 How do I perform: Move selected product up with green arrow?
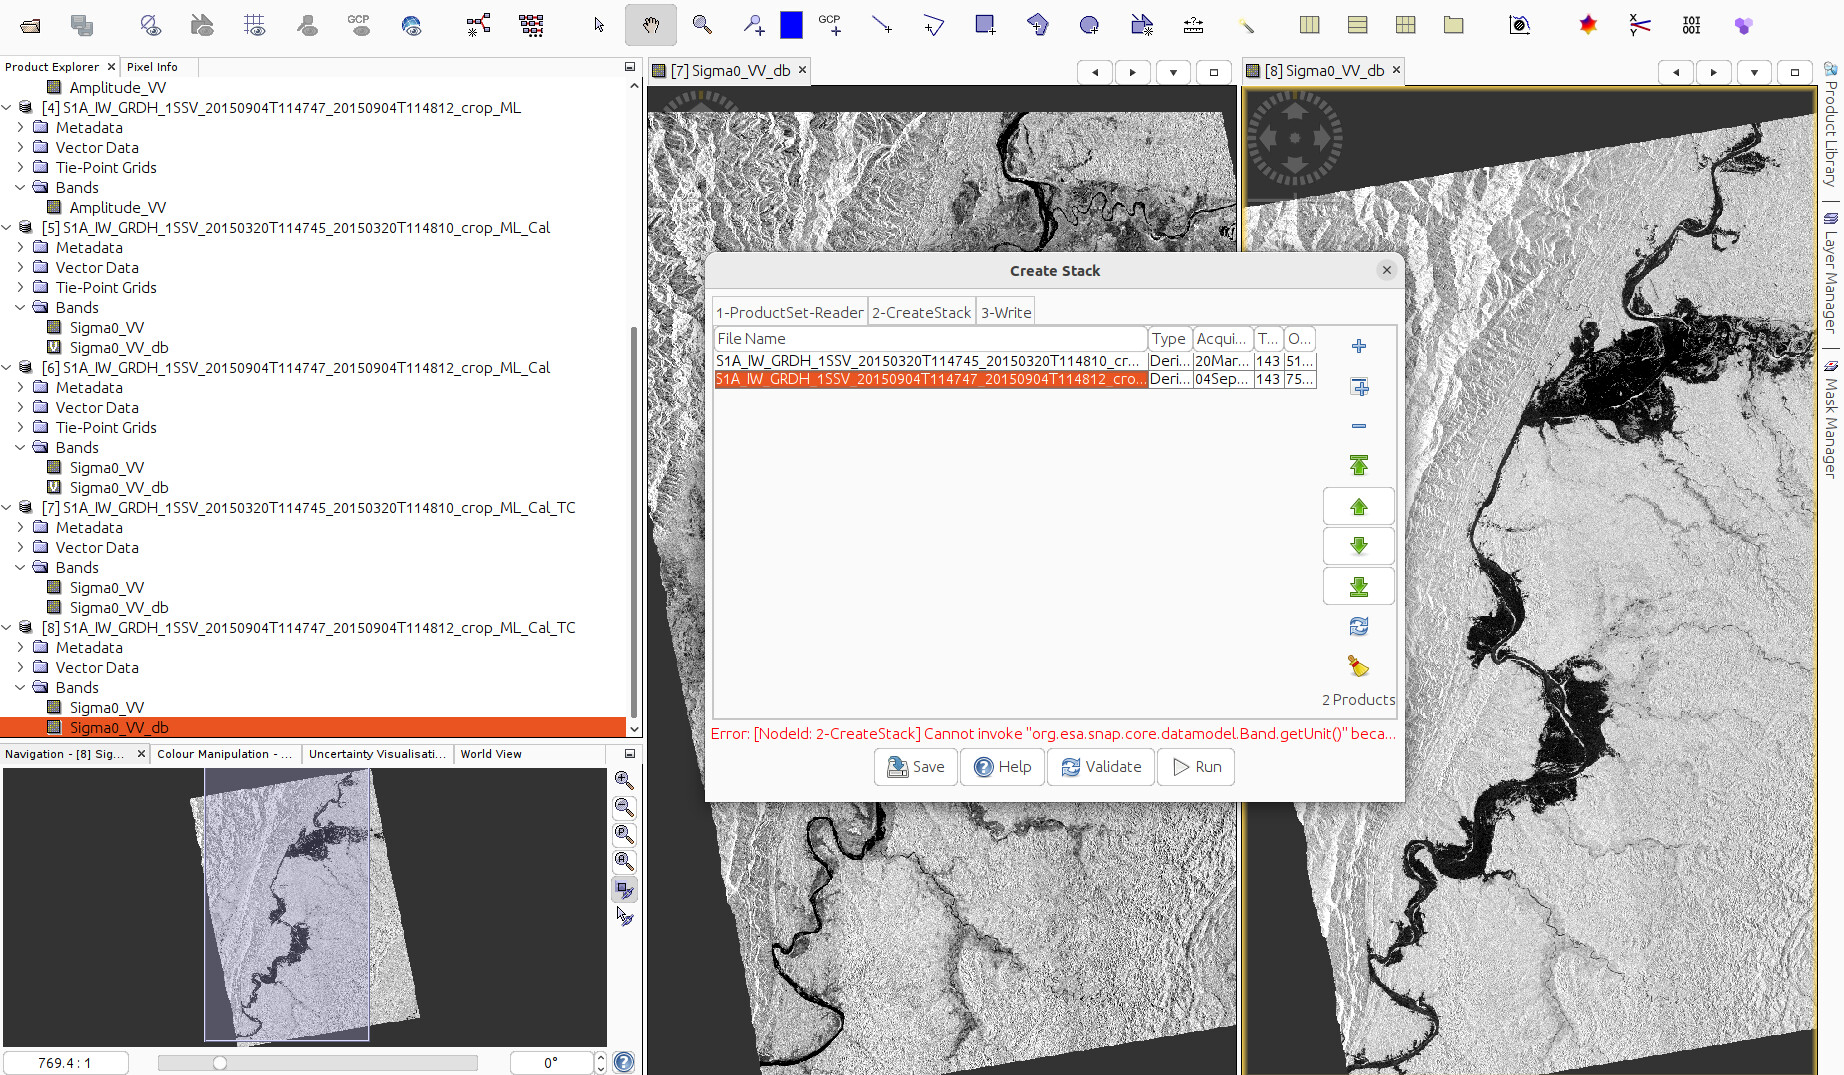(x=1358, y=507)
